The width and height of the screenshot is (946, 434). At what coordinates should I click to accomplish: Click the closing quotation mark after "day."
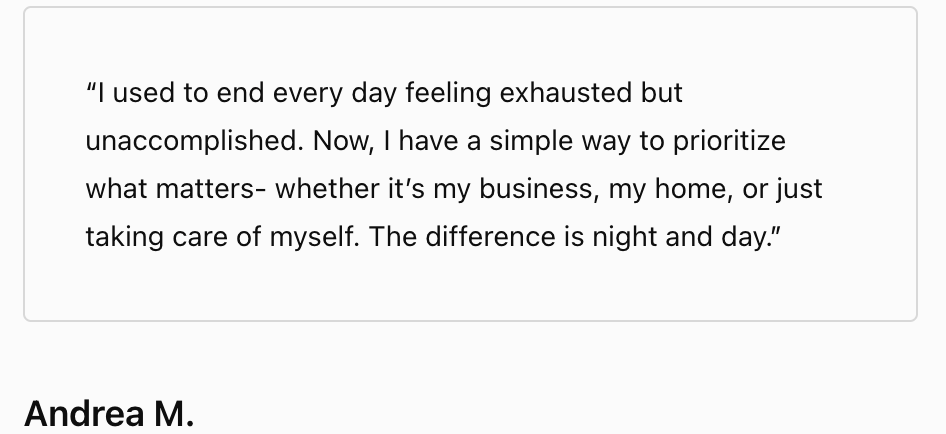click(775, 231)
